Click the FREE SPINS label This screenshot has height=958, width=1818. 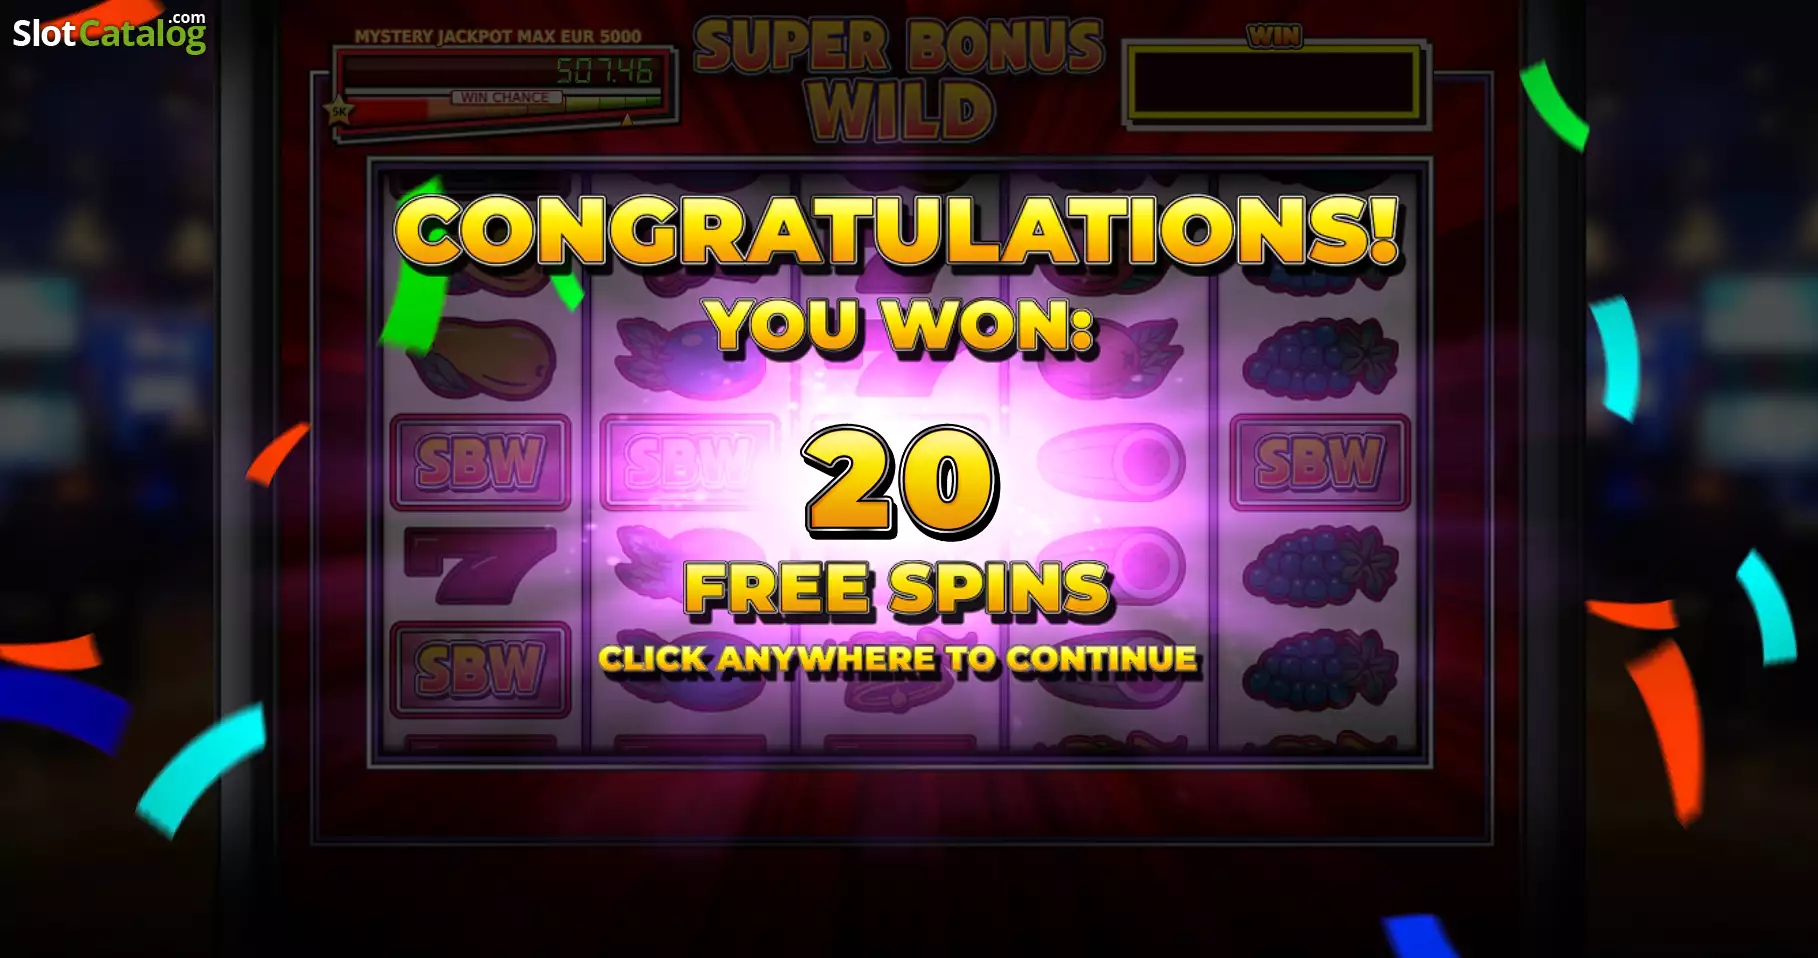(x=897, y=589)
